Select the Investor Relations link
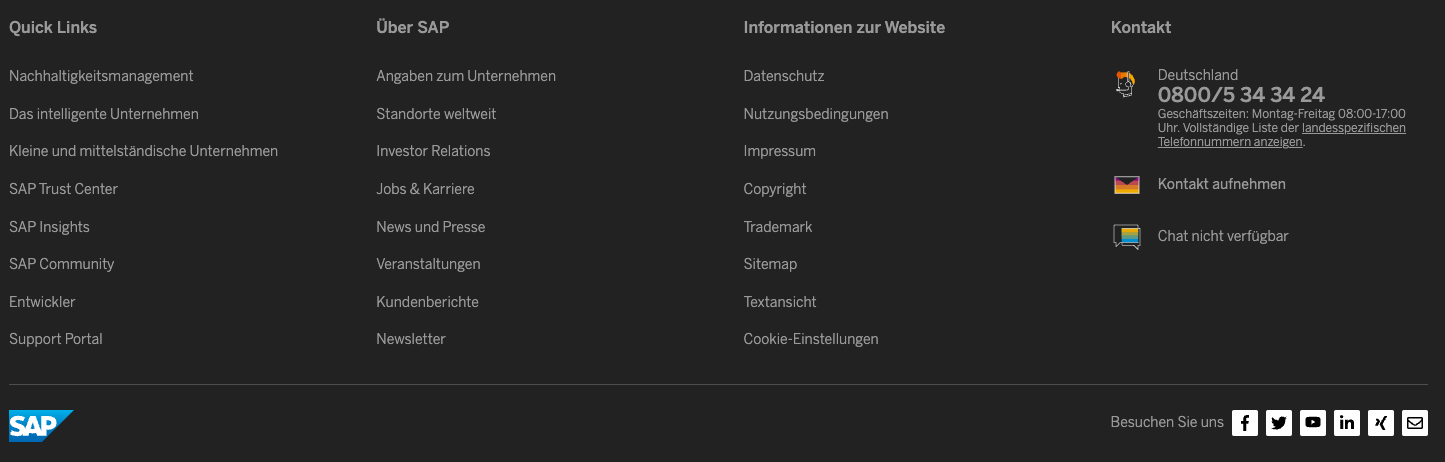 pos(433,151)
